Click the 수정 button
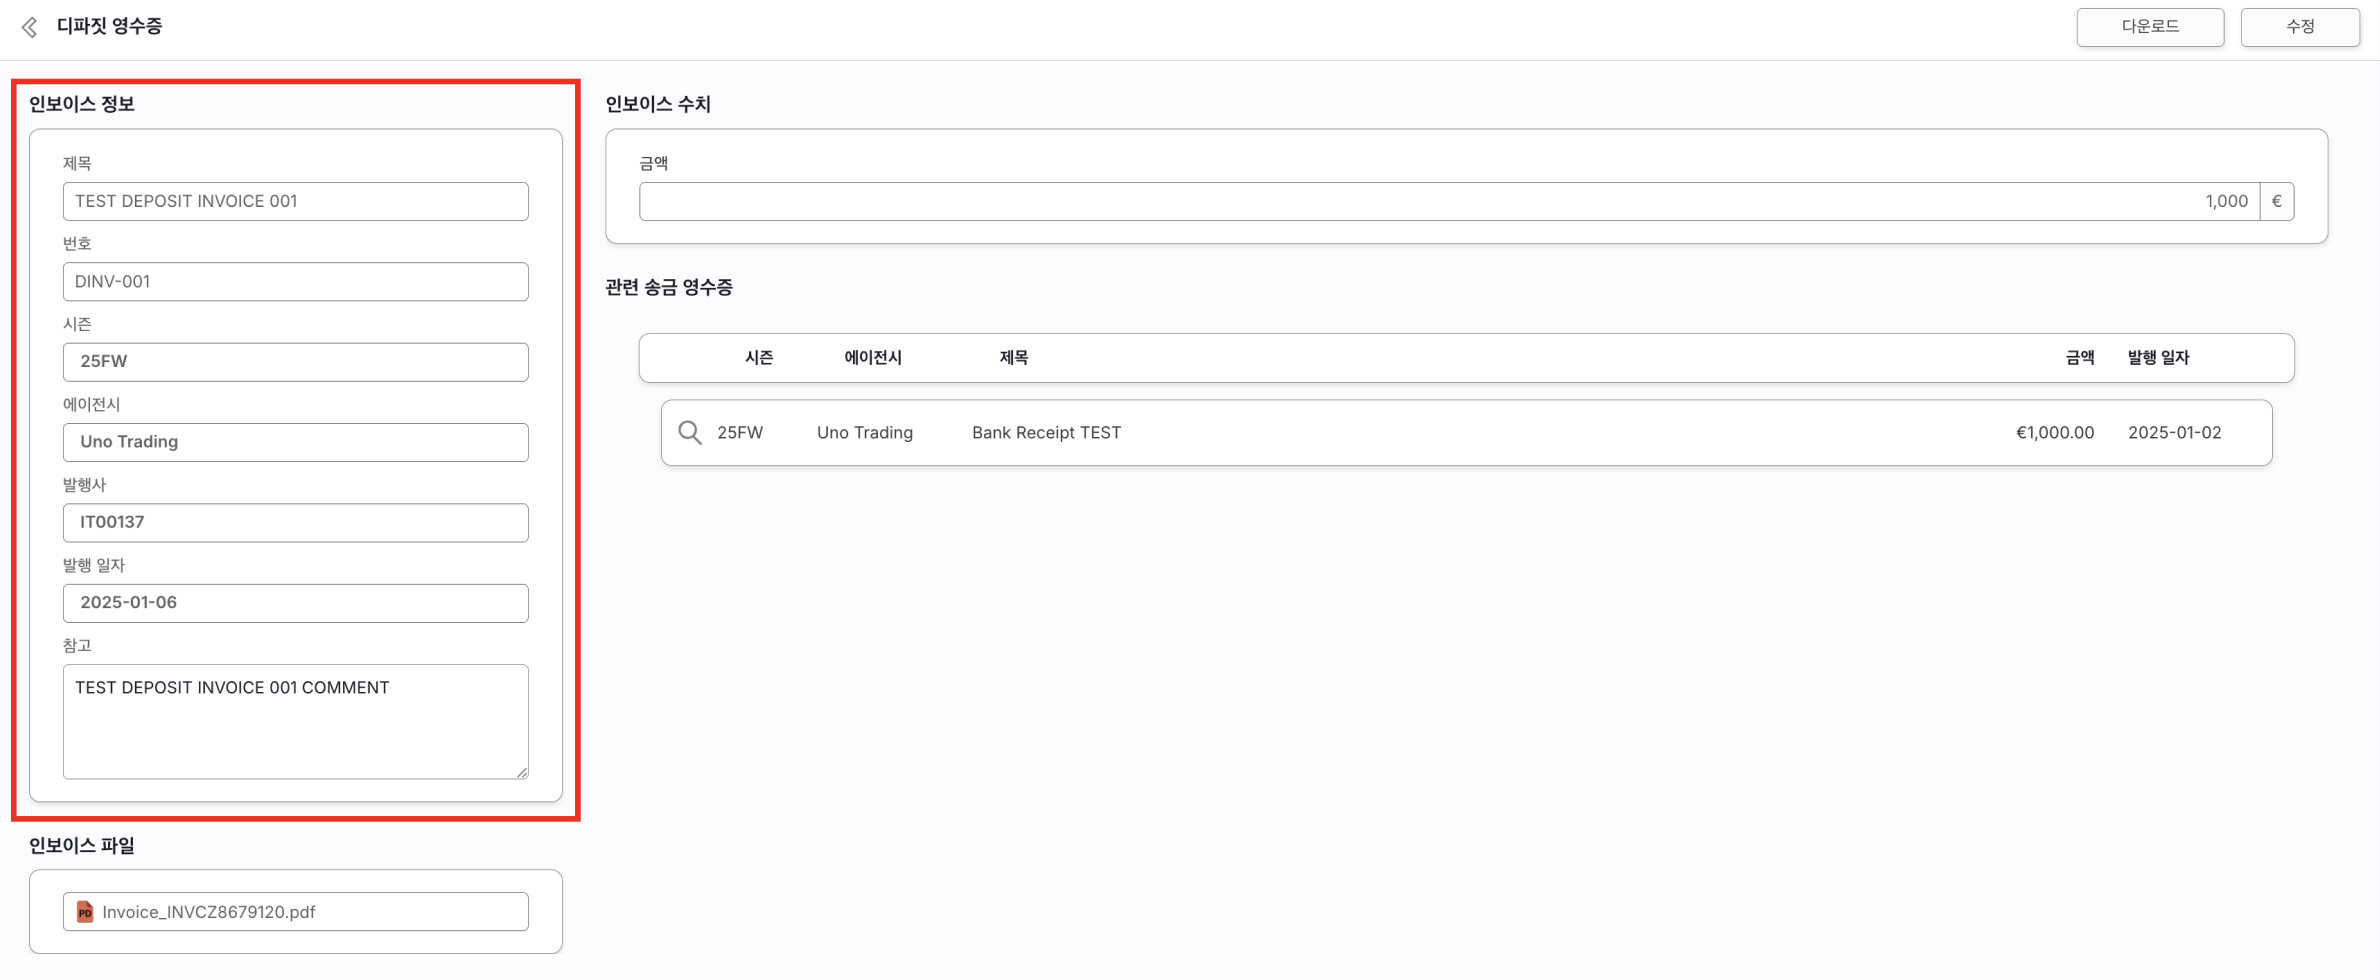The width and height of the screenshot is (2380, 980). (2299, 27)
